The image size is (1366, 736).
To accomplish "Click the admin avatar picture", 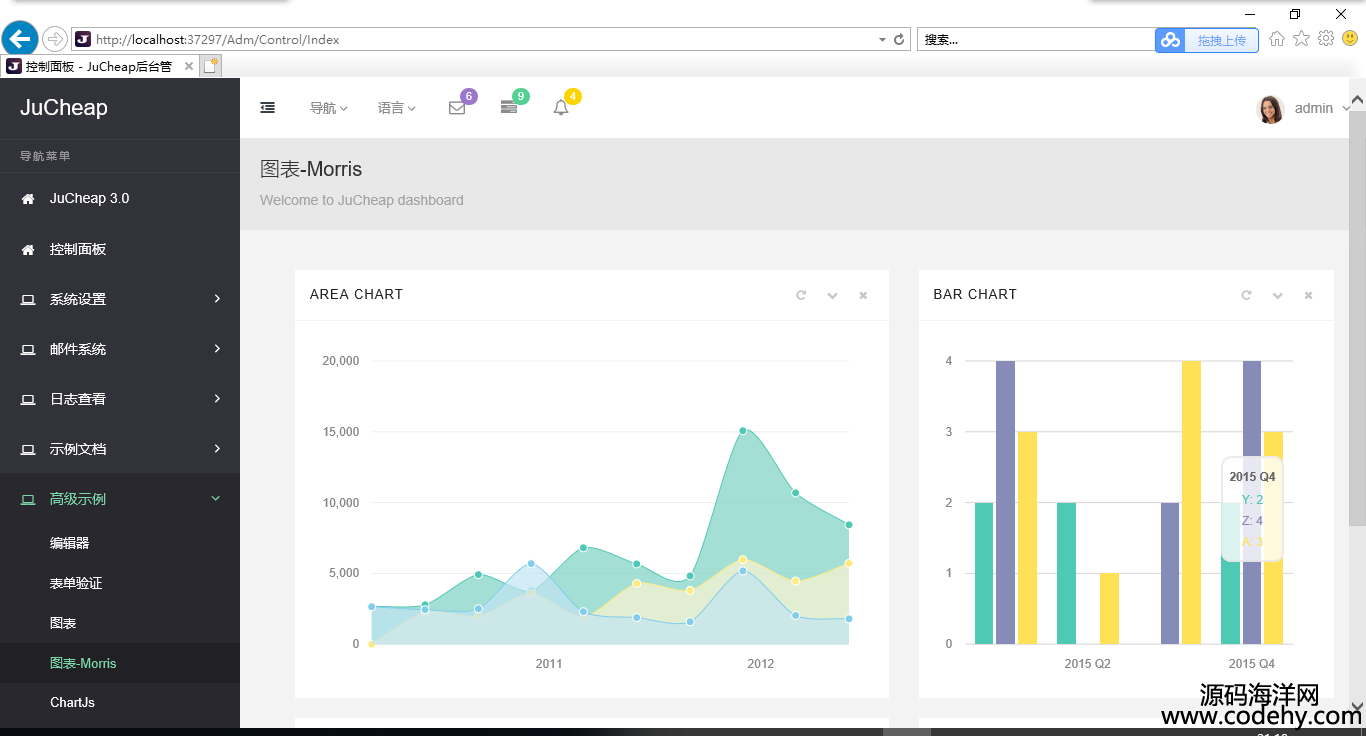I will [1269, 109].
